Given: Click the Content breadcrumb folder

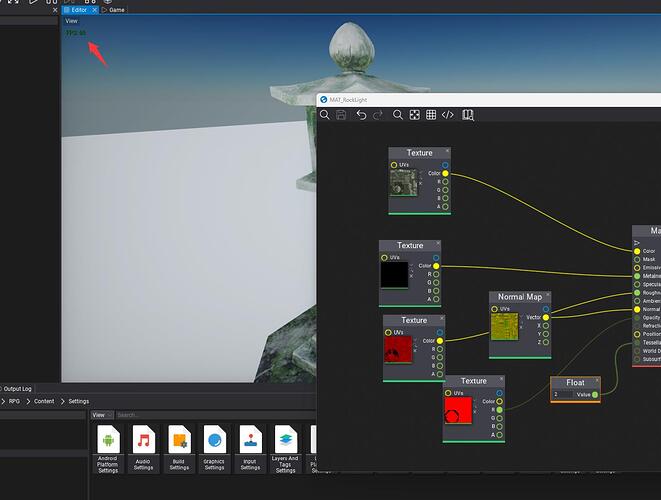Looking at the screenshot, I should [44, 401].
